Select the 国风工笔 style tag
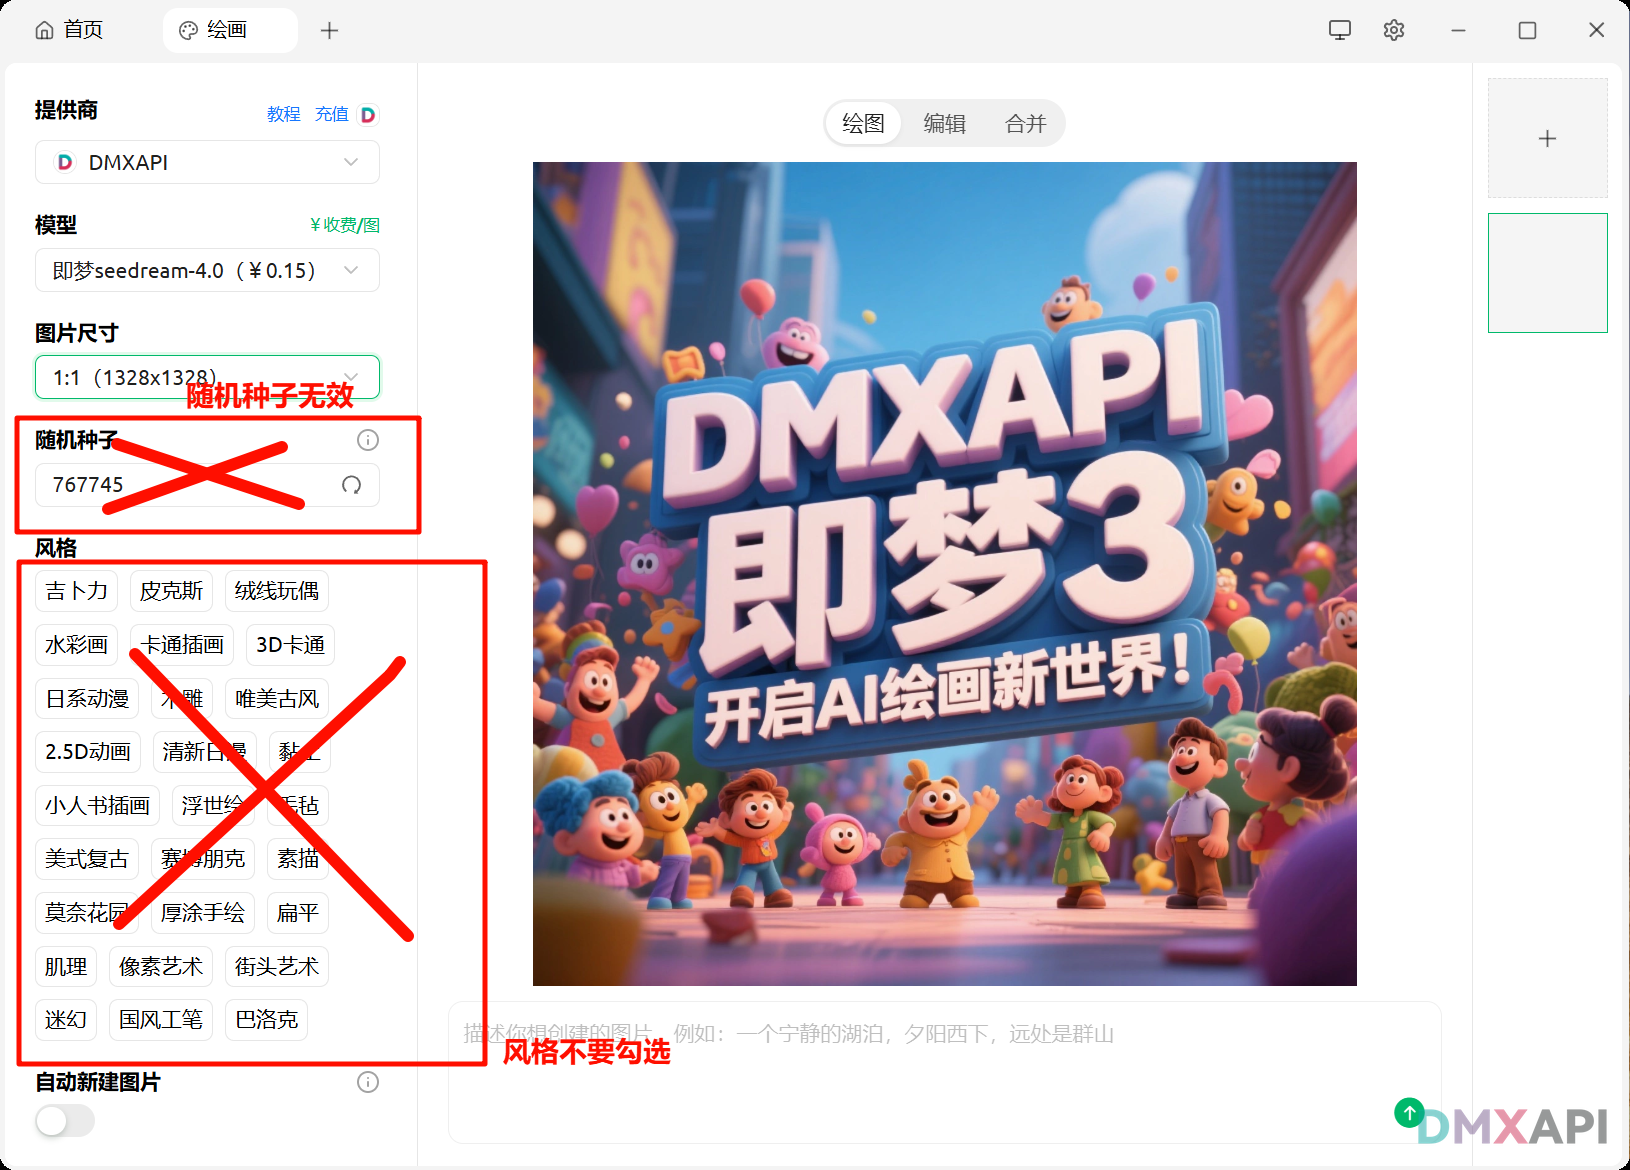This screenshot has width=1630, height=1170. (x=160, y=1020)
